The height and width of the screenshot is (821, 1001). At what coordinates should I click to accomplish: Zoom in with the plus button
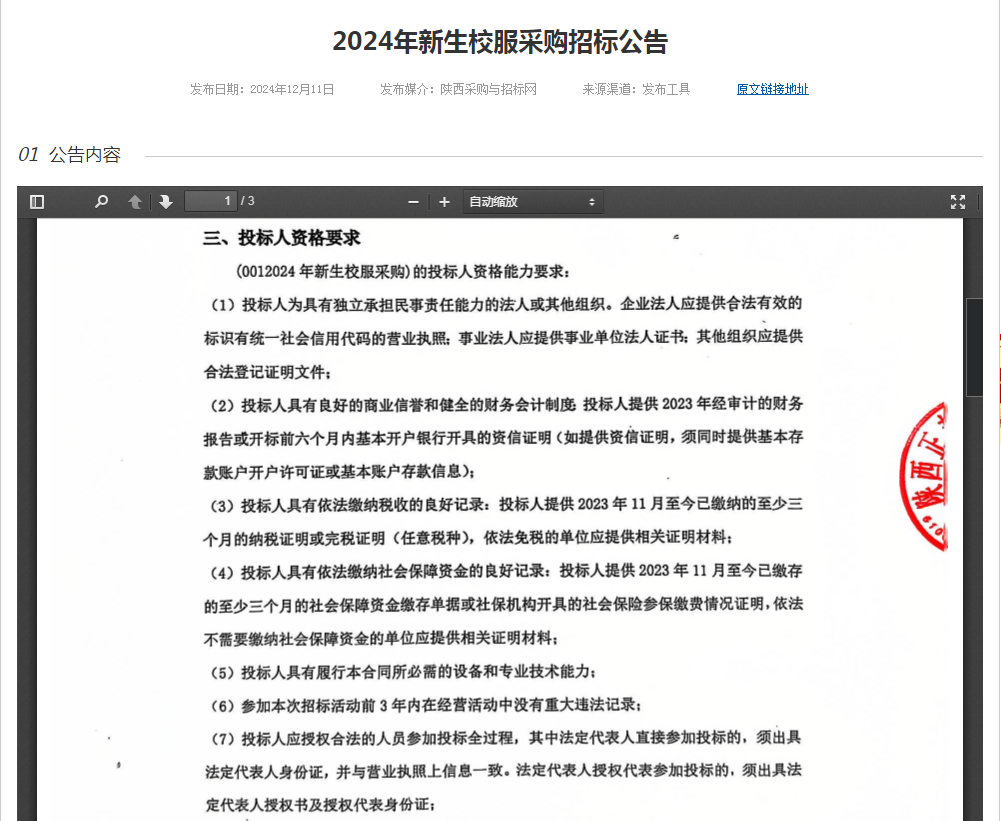tap(445, 202)
